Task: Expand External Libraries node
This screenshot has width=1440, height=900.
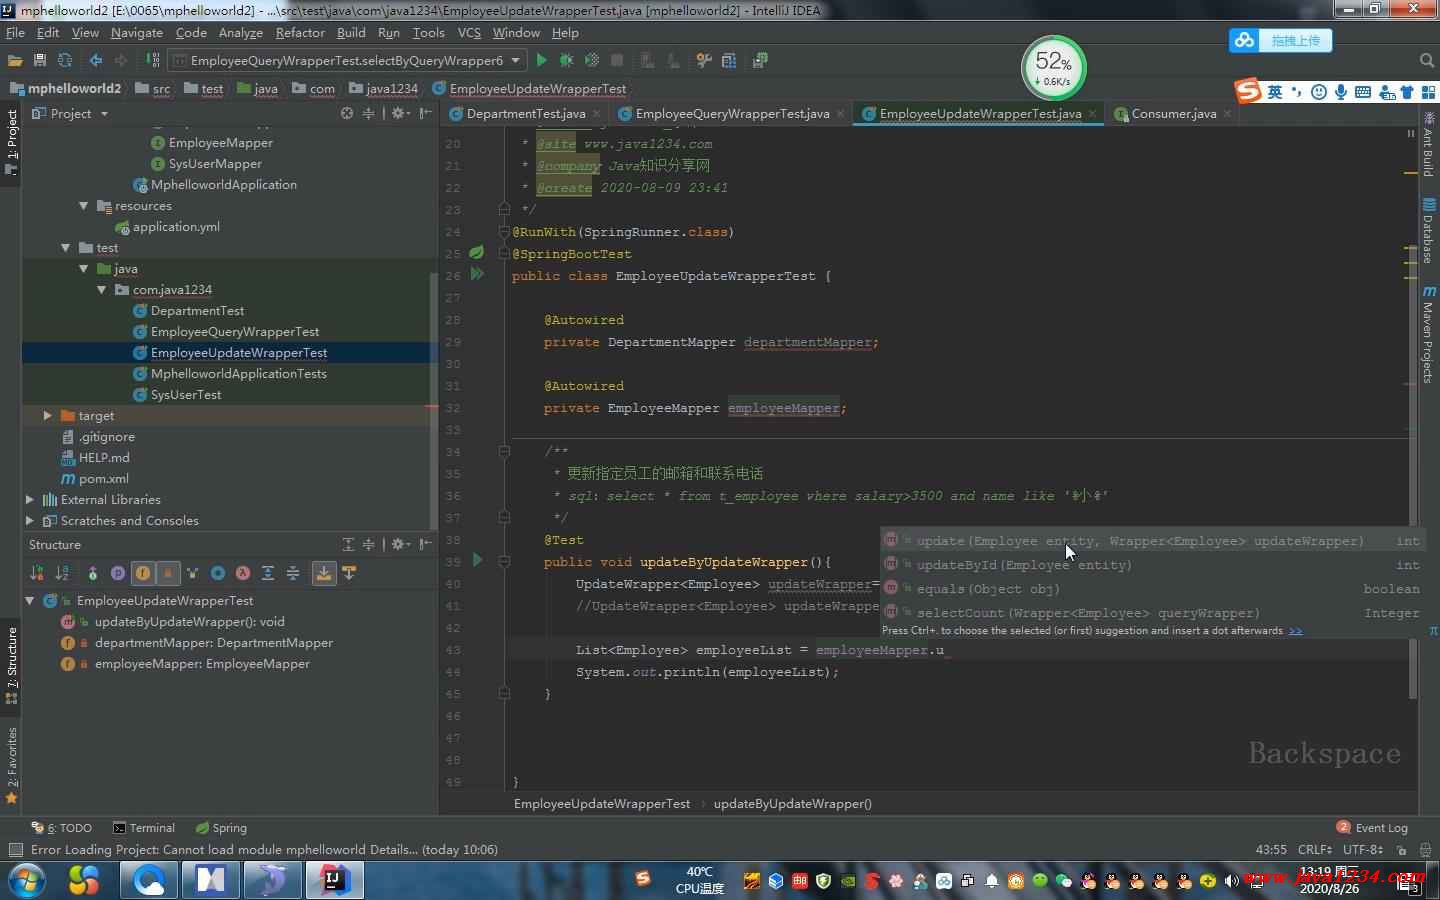Action: click(29, 500)
